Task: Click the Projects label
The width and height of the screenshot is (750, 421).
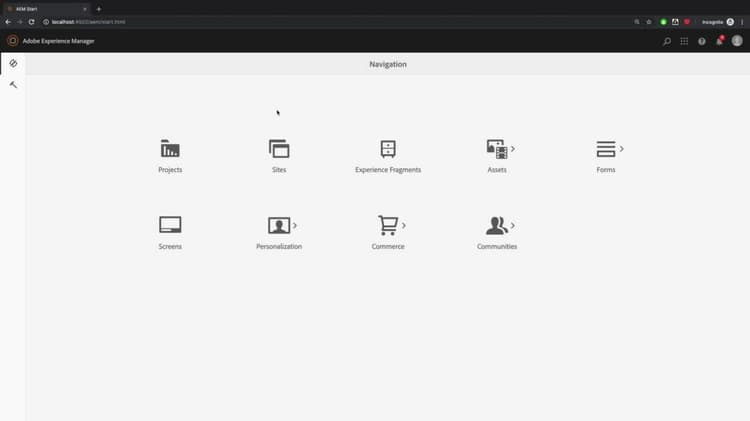Action: (x=170, y=170)
